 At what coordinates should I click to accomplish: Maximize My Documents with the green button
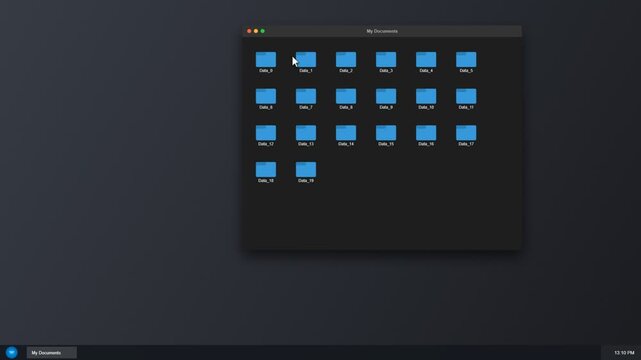click(262, 31)
